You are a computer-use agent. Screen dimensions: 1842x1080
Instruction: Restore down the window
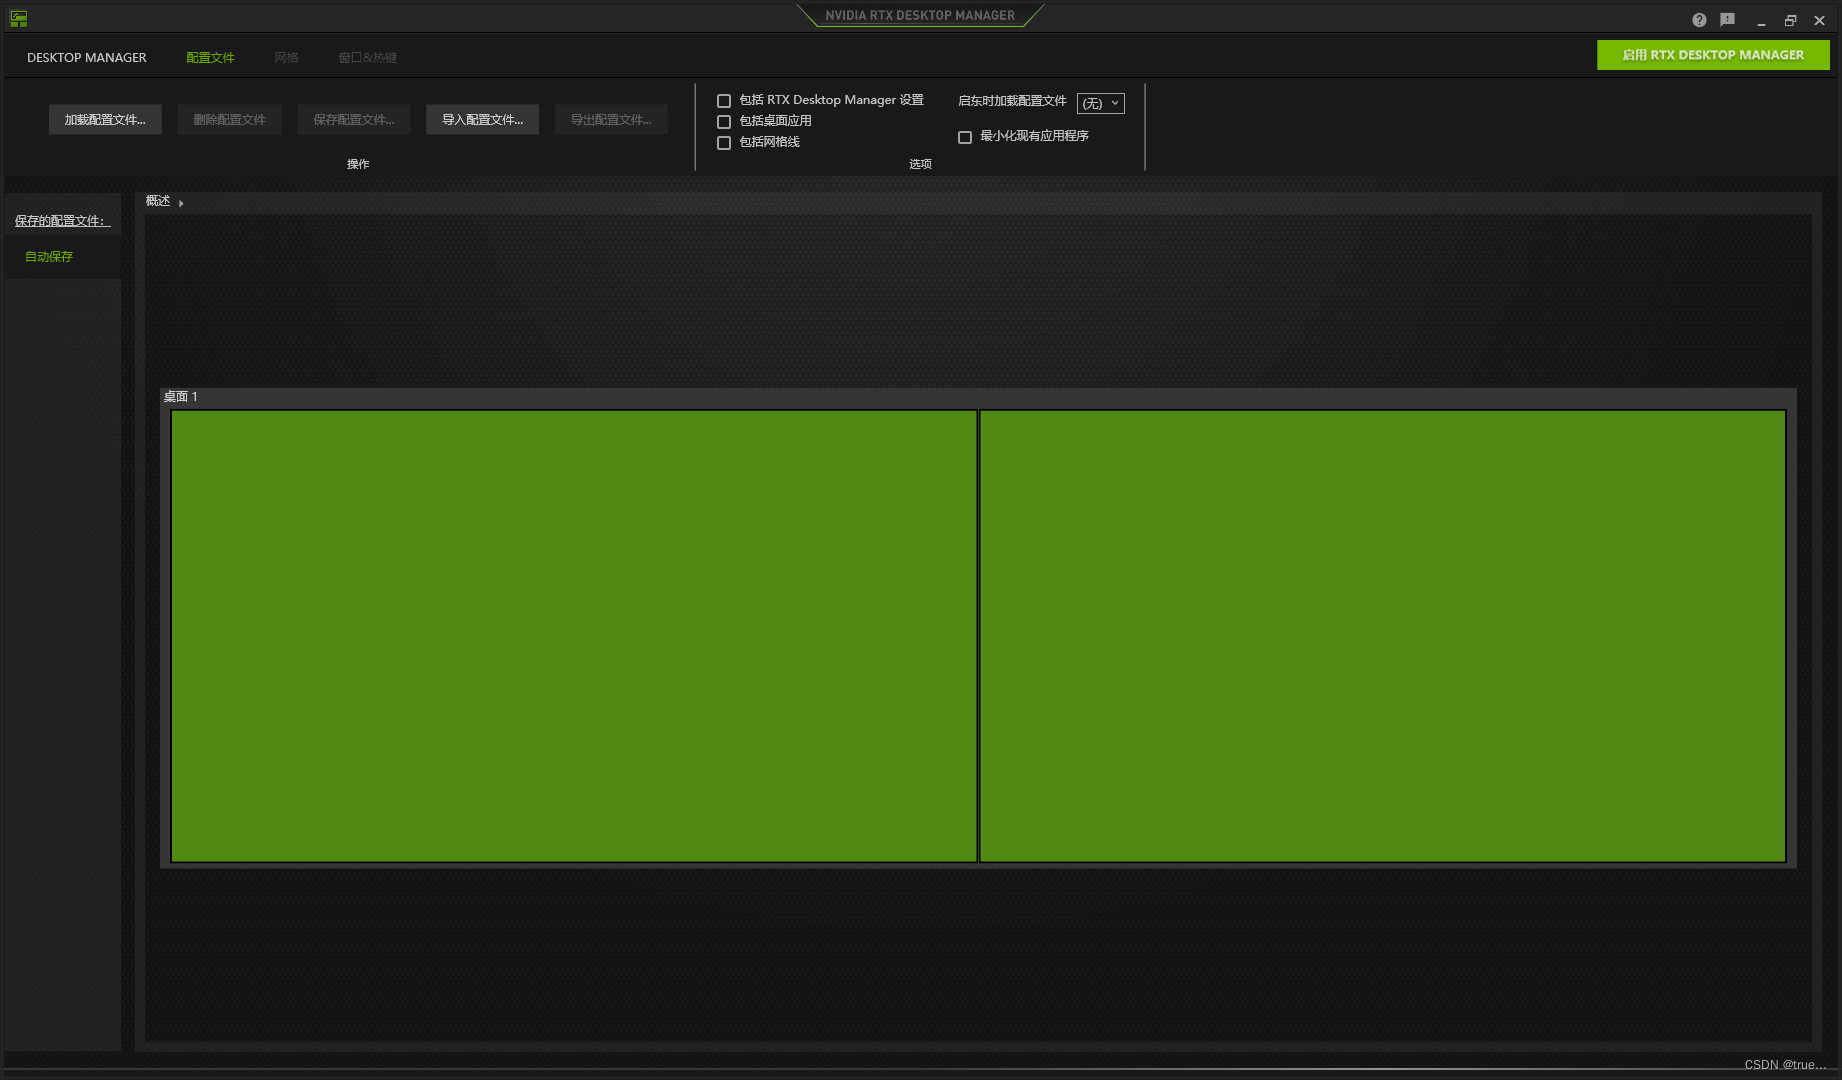pyautogui.click(x=1790, y=21)
